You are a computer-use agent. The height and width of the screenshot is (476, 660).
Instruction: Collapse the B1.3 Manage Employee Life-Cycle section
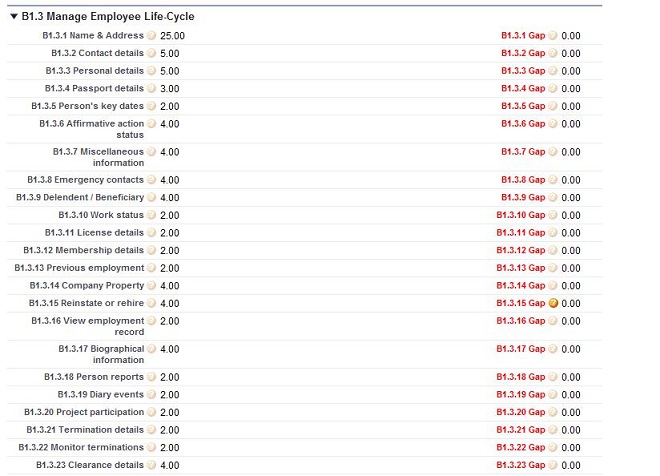point(14,16)
